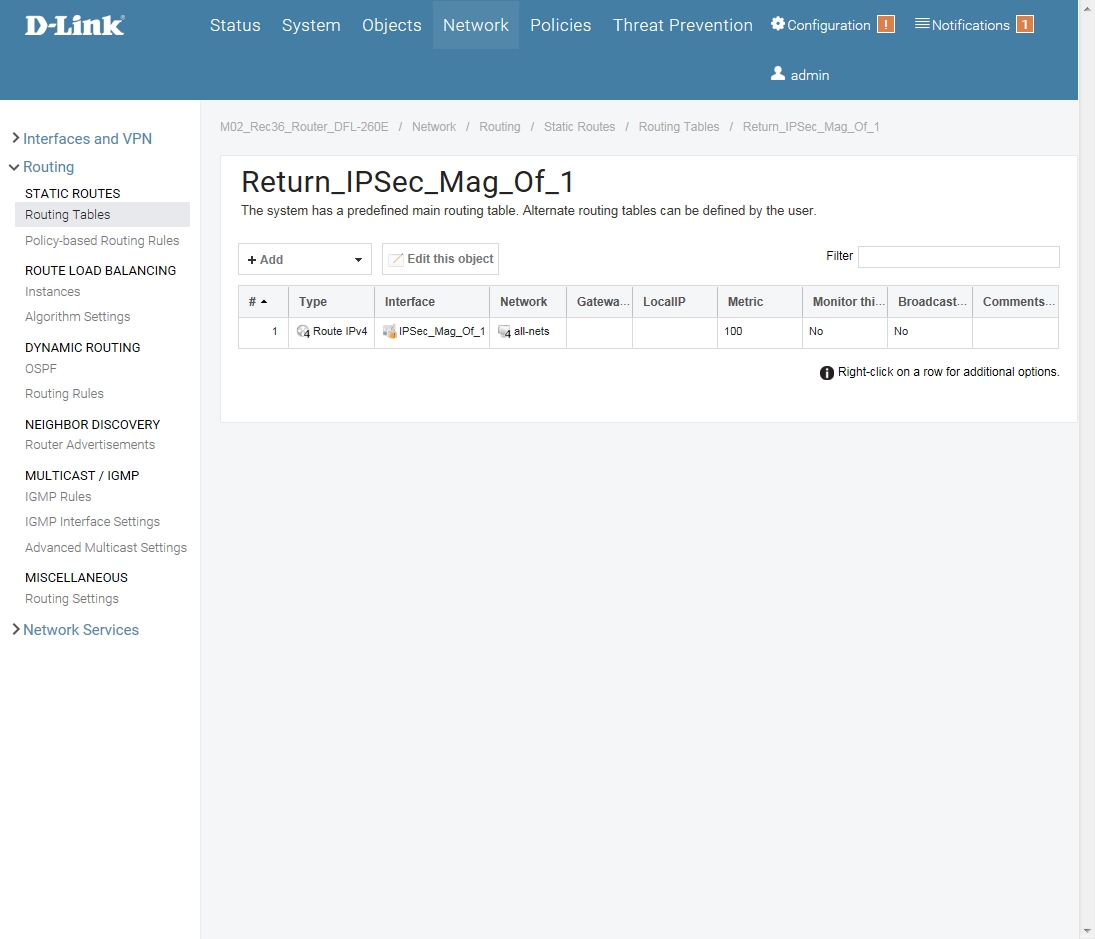Sort by Monitor this route column header
The height and width of the screenshot is (939, 1095).
point(845,302)
